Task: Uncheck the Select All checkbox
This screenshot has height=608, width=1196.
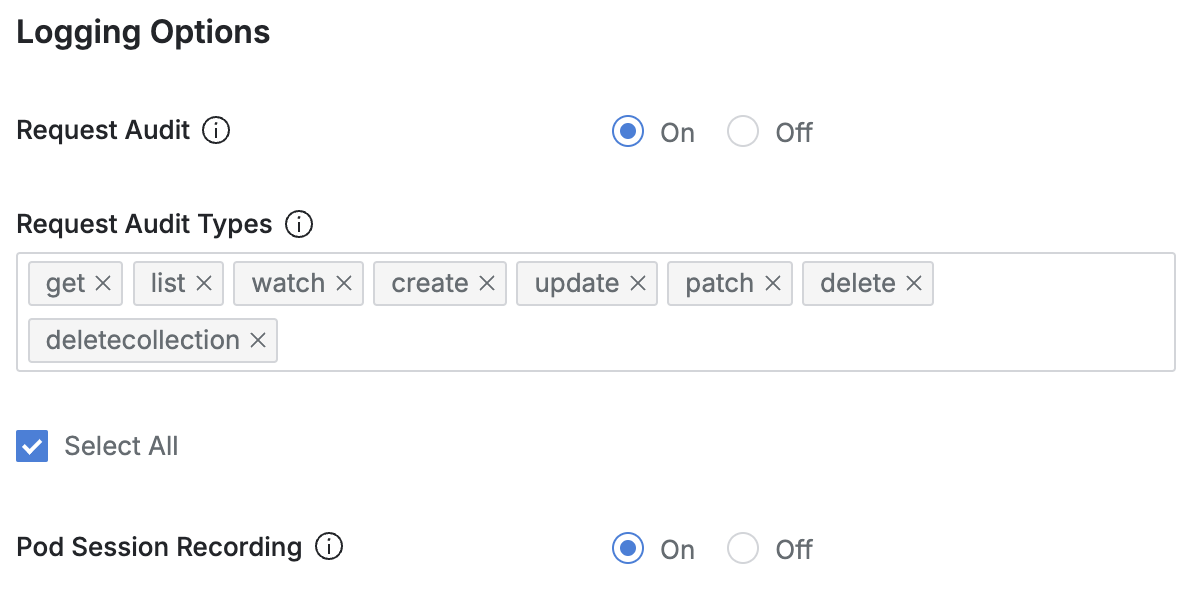Action: point(32,446)
